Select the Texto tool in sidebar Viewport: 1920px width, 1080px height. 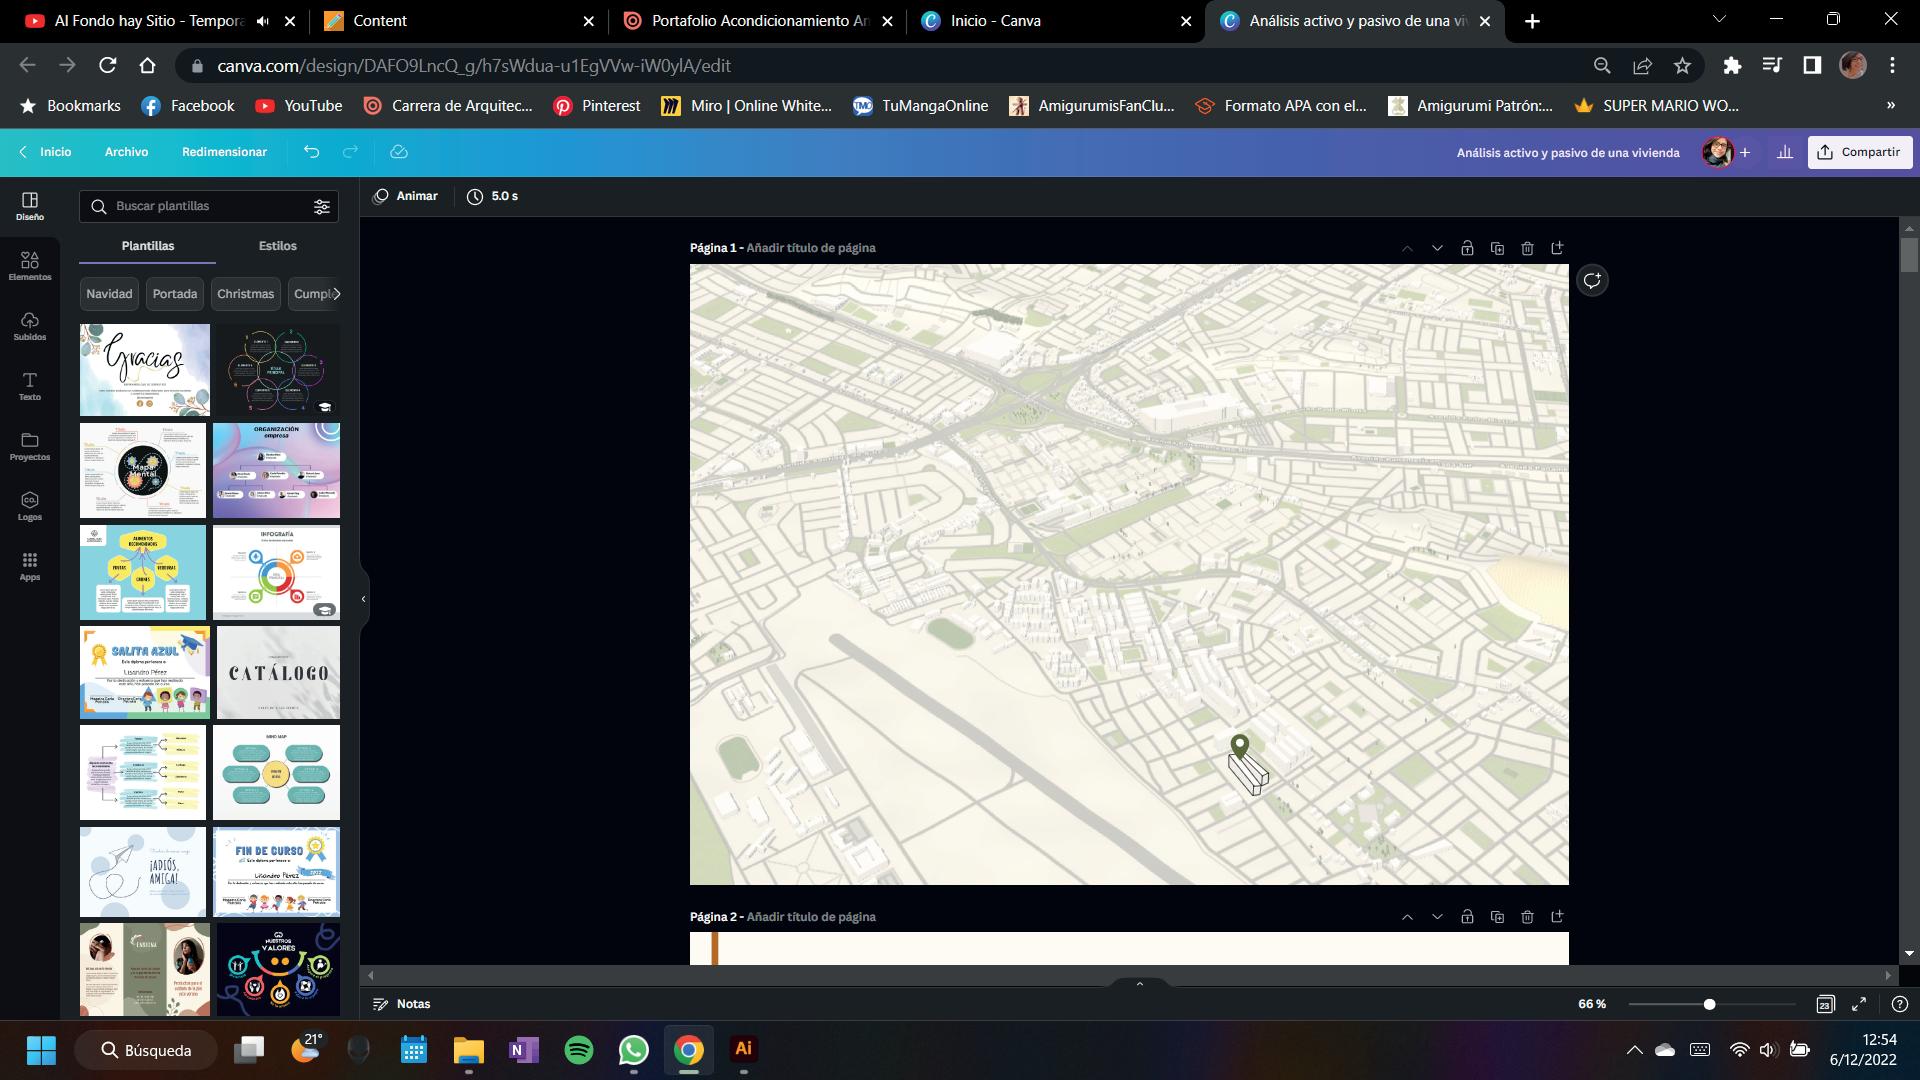tap(30, 385)
